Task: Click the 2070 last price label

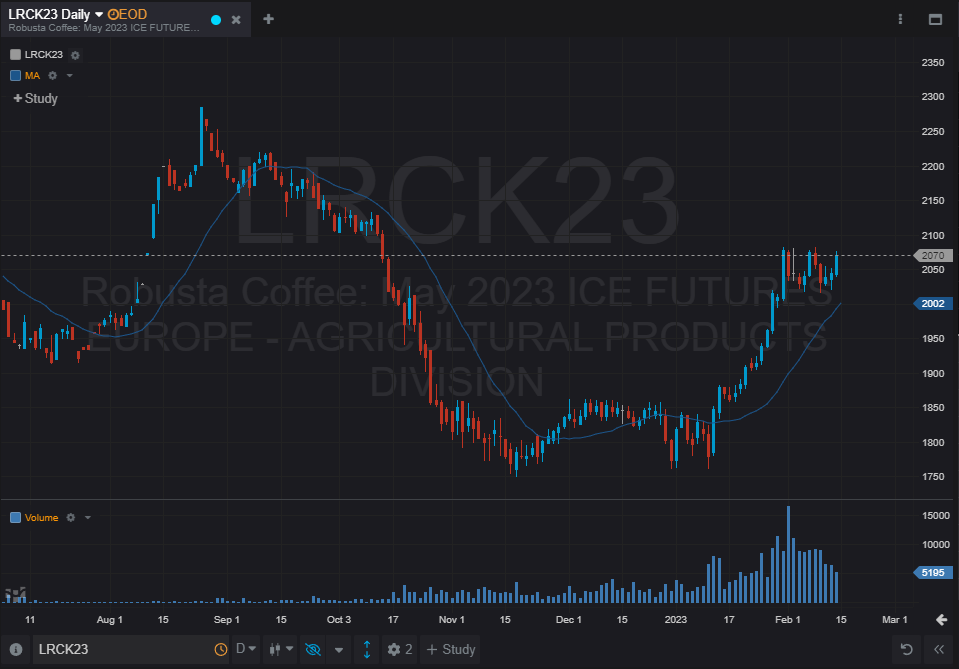Action: coord(933,256)
